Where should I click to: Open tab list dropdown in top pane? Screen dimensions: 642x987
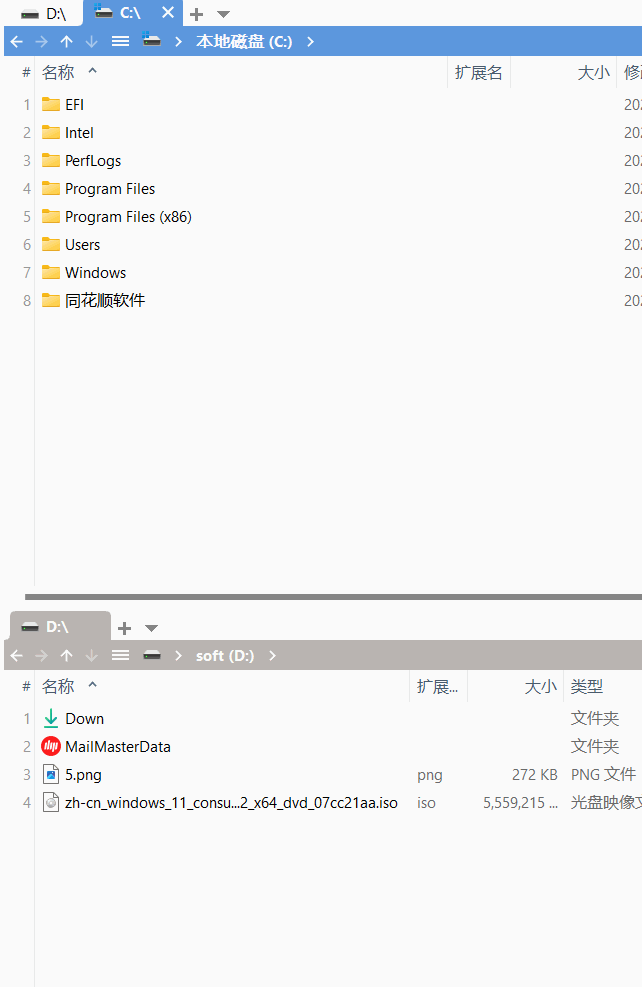[223, 14]
